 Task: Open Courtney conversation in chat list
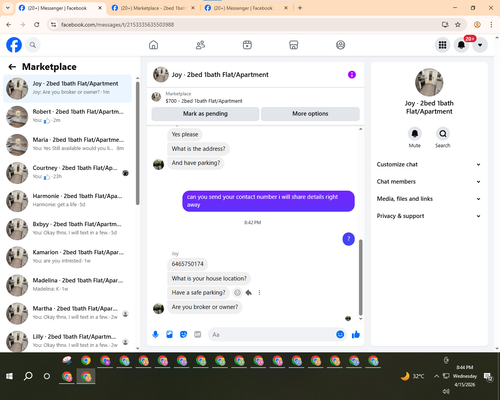pyautogui.click(x=67, y=173)
